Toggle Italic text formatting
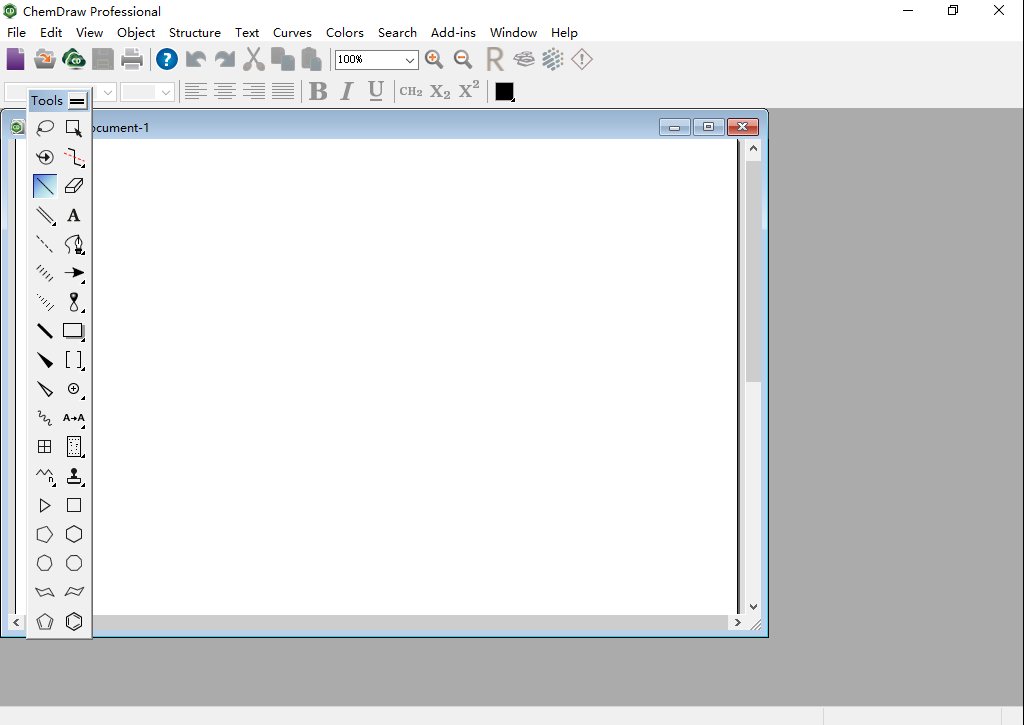This screenshot has width=1024, height=725. click(x=347, y=92)
